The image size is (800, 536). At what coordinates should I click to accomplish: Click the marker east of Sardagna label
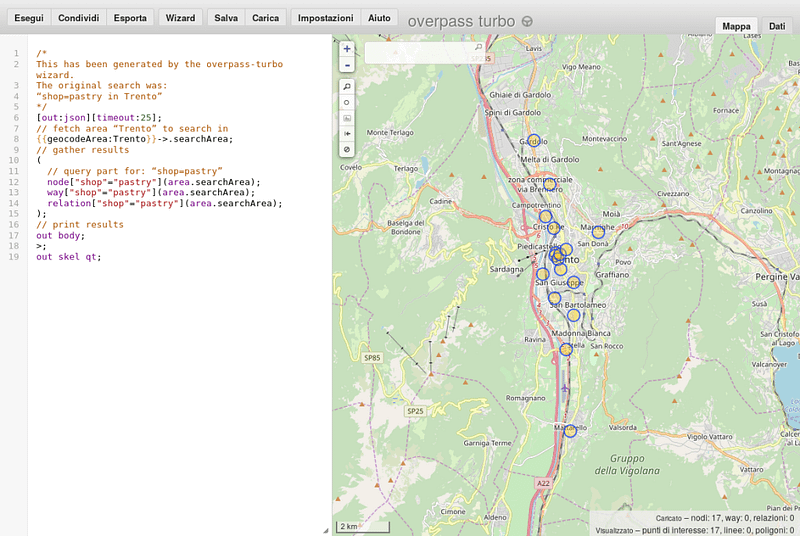point(543,274)
